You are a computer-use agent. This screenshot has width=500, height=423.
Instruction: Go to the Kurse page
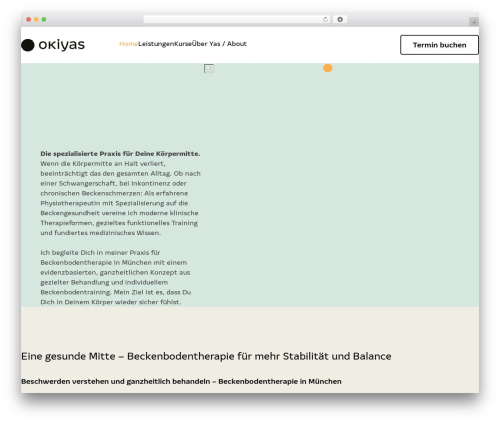tap(183, 44)
